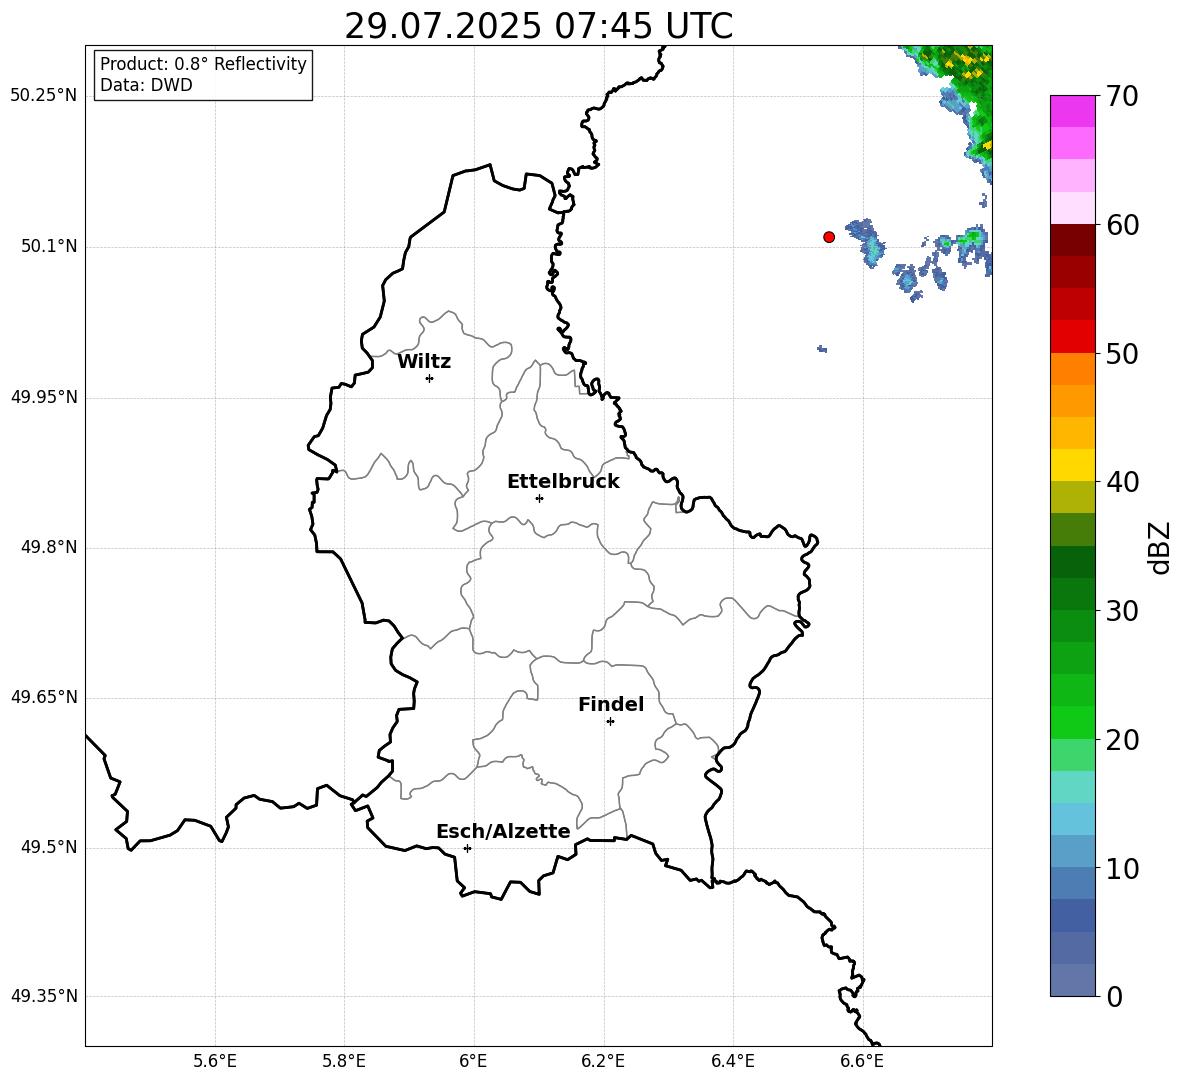
Task: Click the Findel station cross marker
Action: click(610, 722)
